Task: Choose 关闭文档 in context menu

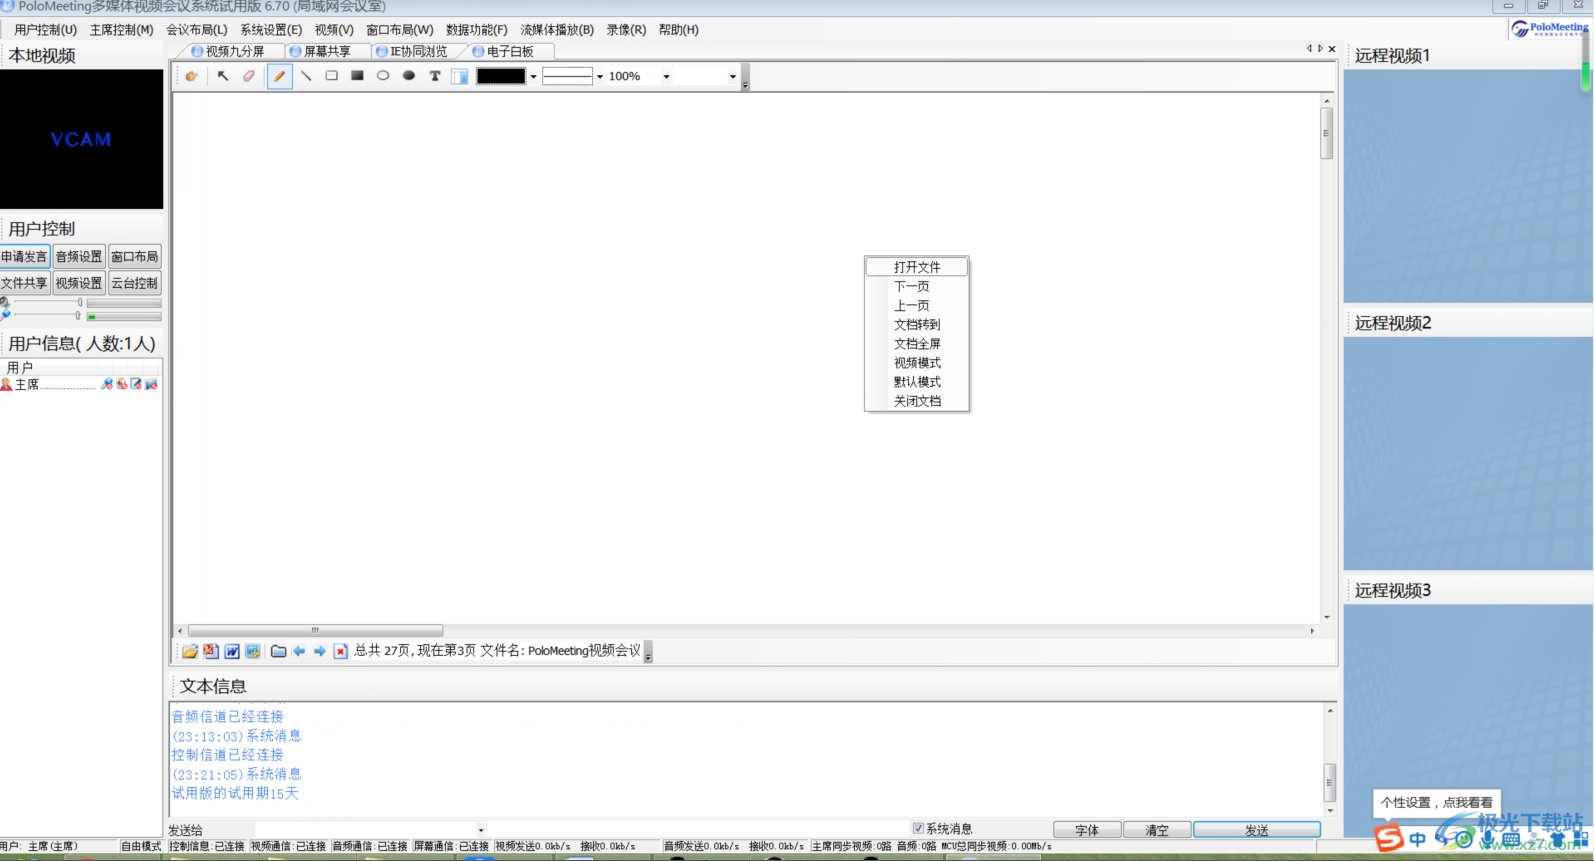Action: [x=917, y=401]
